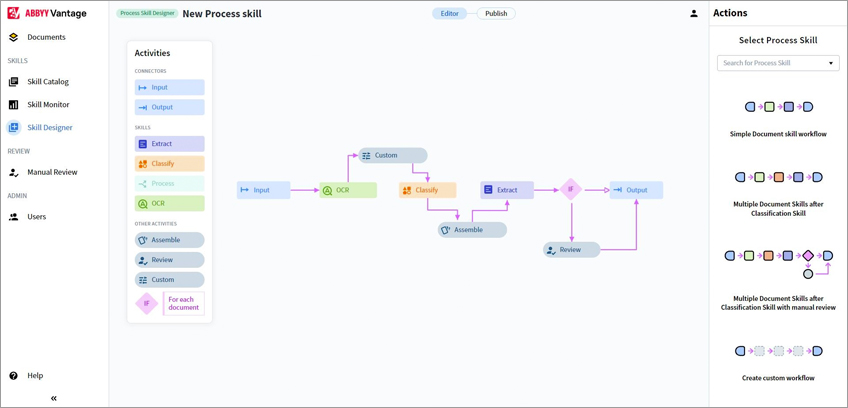Select the IF diamond in Activities panel
The height and width of the screenshot is (408, 848).
click(146, 304)
